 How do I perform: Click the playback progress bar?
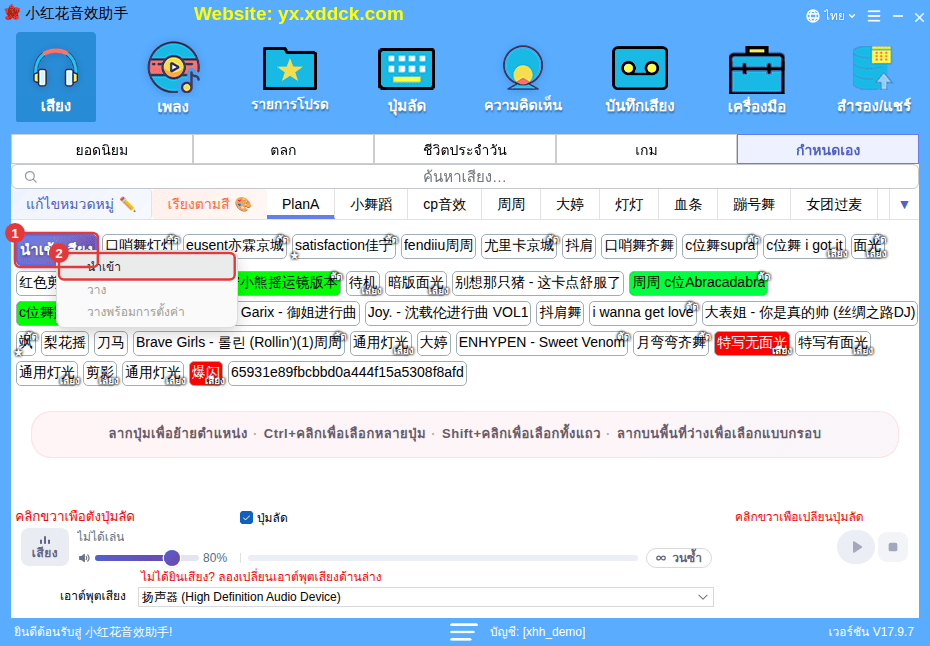pos(442,558)
